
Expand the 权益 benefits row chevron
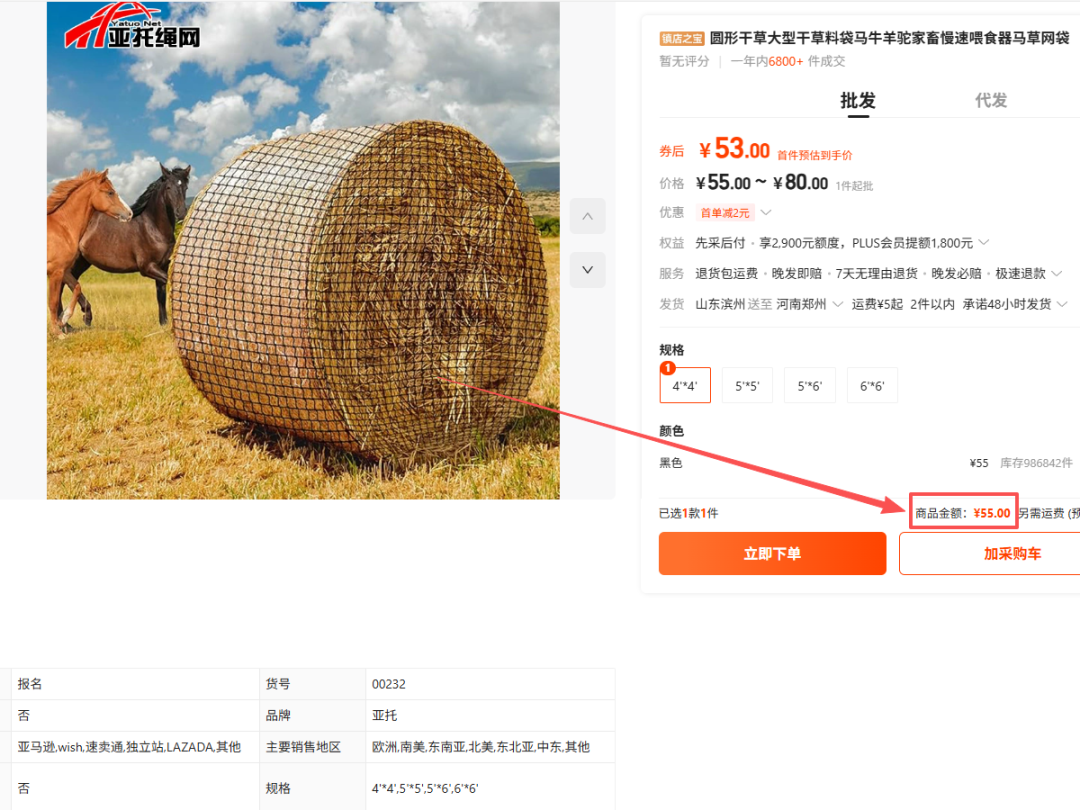click(984, 242)
